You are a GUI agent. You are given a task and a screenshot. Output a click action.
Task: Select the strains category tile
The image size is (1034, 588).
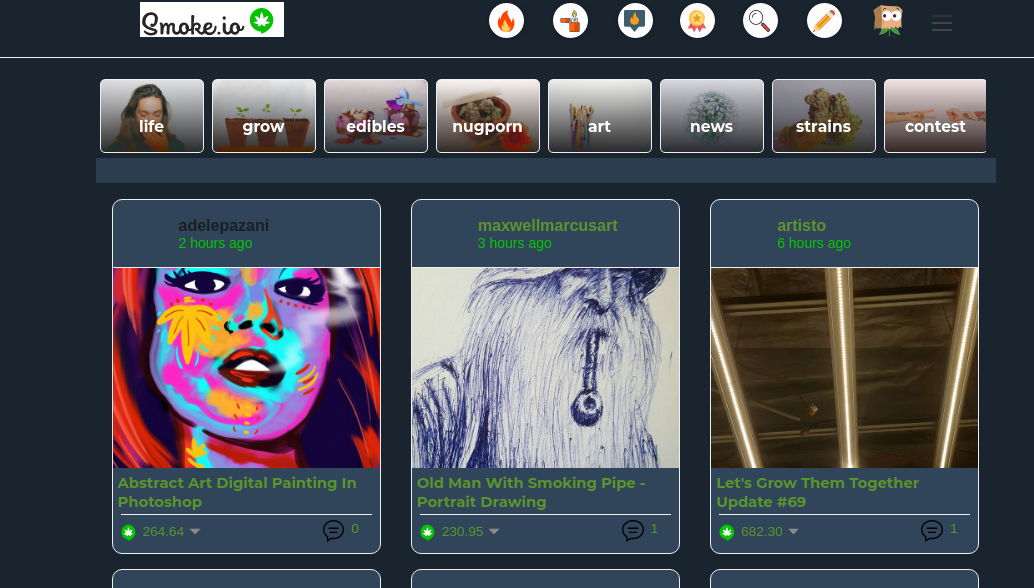click(824, 116)
